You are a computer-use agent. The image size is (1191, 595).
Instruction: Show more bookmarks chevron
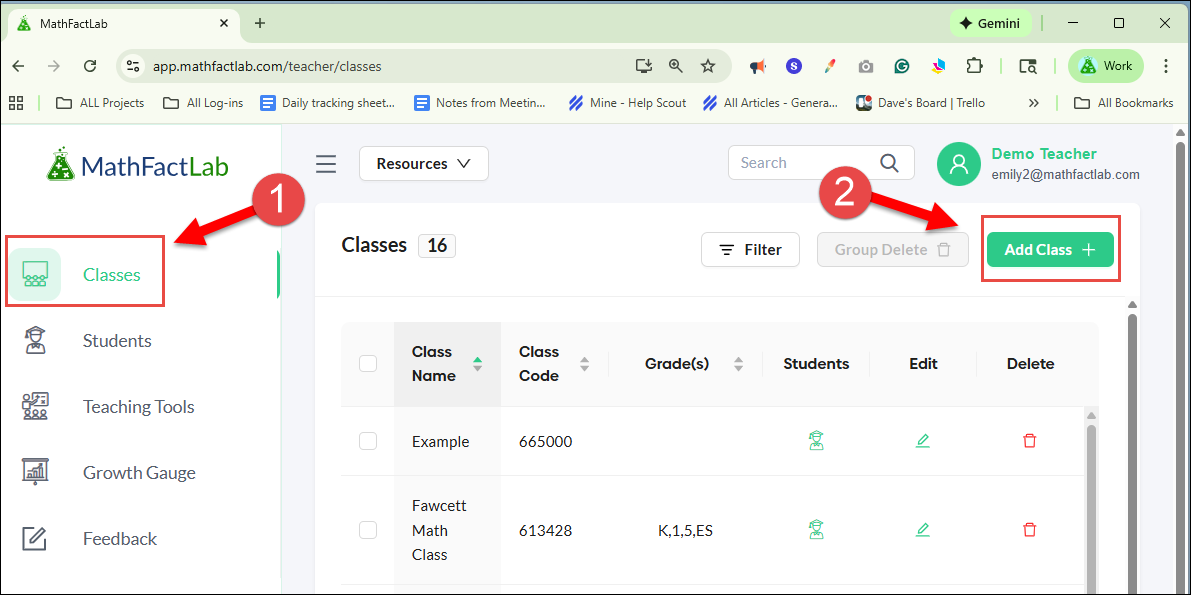pyautogui.click(x=1033, y=103)
